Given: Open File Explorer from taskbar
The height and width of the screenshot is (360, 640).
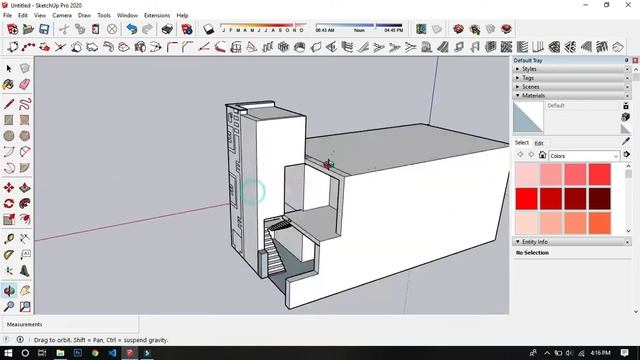Looking at the screenshot, I should click(x=60, y=353).
